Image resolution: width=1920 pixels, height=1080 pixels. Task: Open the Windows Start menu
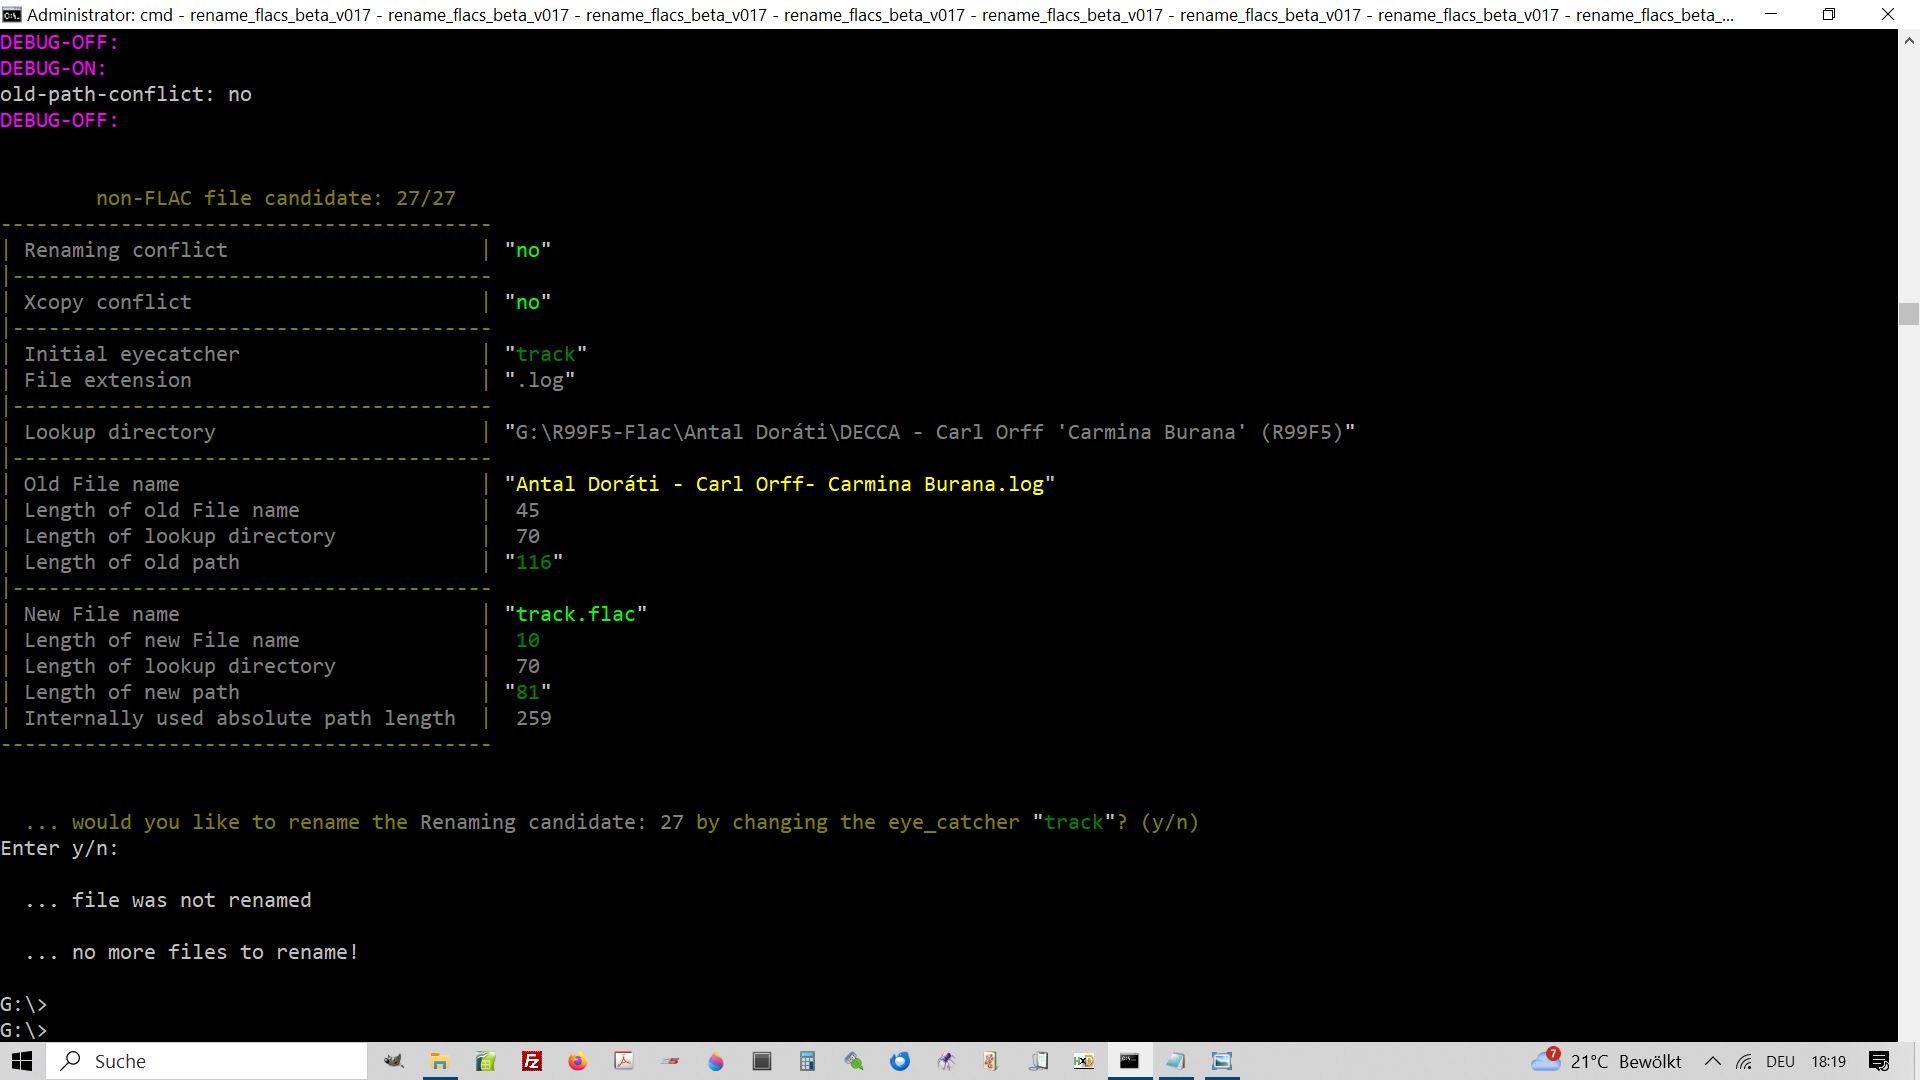point(22,1061)
